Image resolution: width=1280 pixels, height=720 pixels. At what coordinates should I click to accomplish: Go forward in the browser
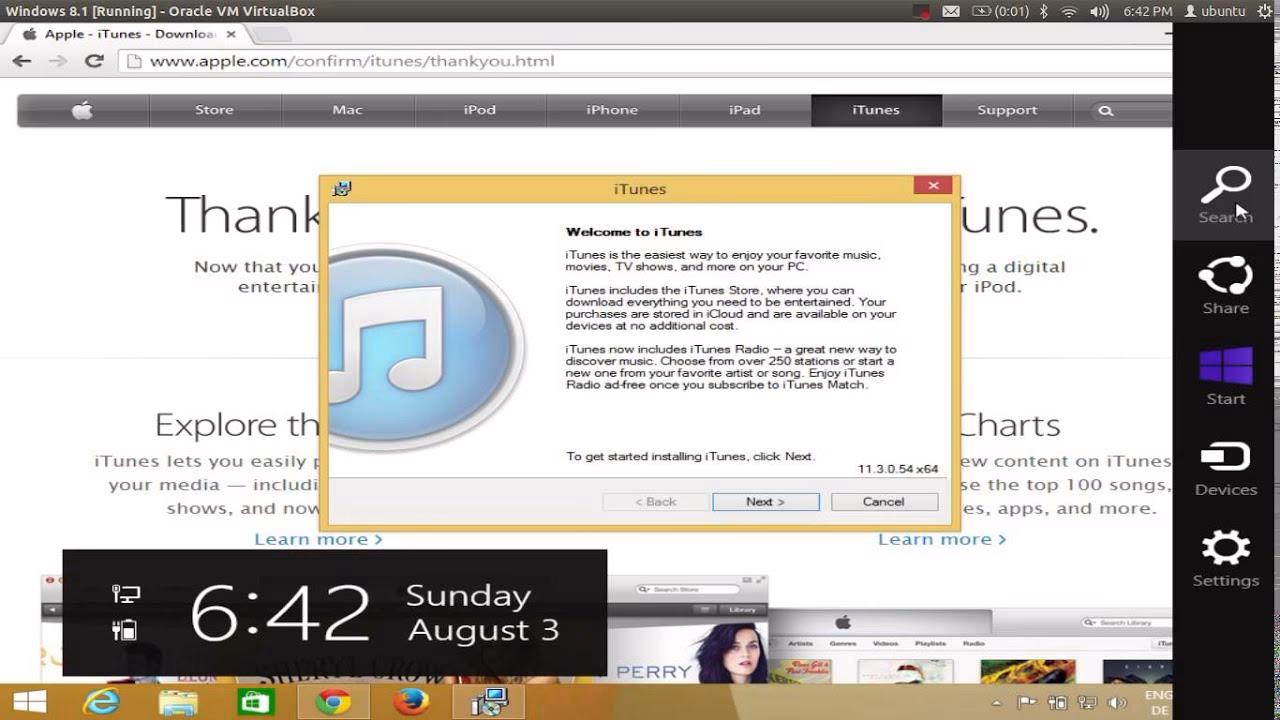click(x=58, y=61)
